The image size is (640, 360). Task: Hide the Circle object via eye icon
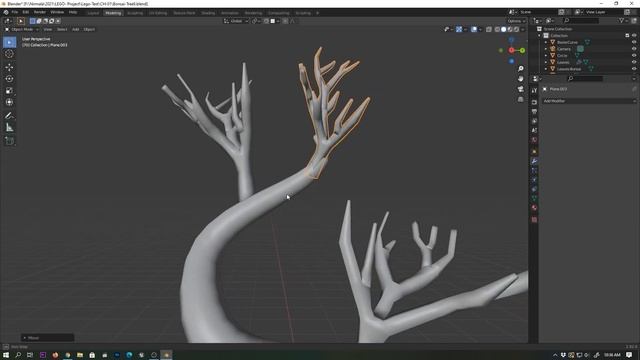point(634,55)
